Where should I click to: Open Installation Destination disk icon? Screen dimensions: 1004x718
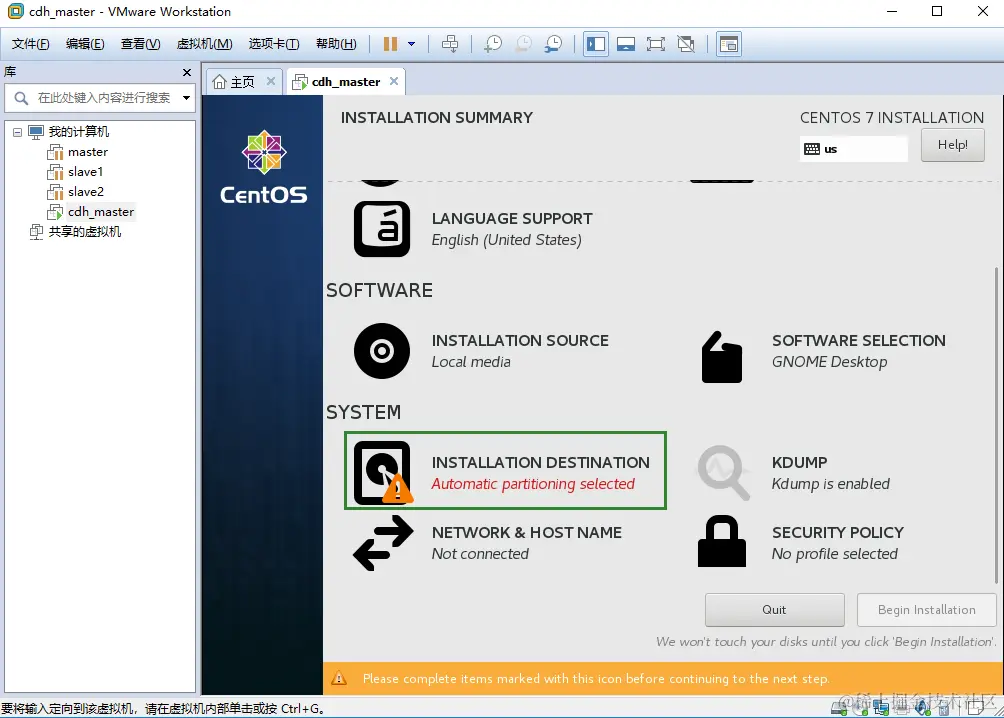pos(382,473)
